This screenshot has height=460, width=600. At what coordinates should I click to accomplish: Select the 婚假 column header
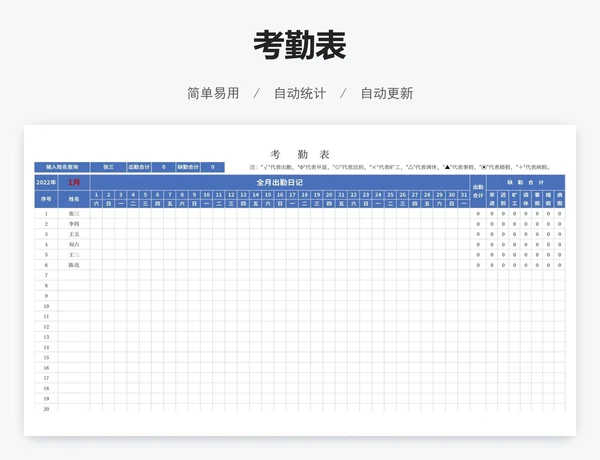(x=548, y=199)
